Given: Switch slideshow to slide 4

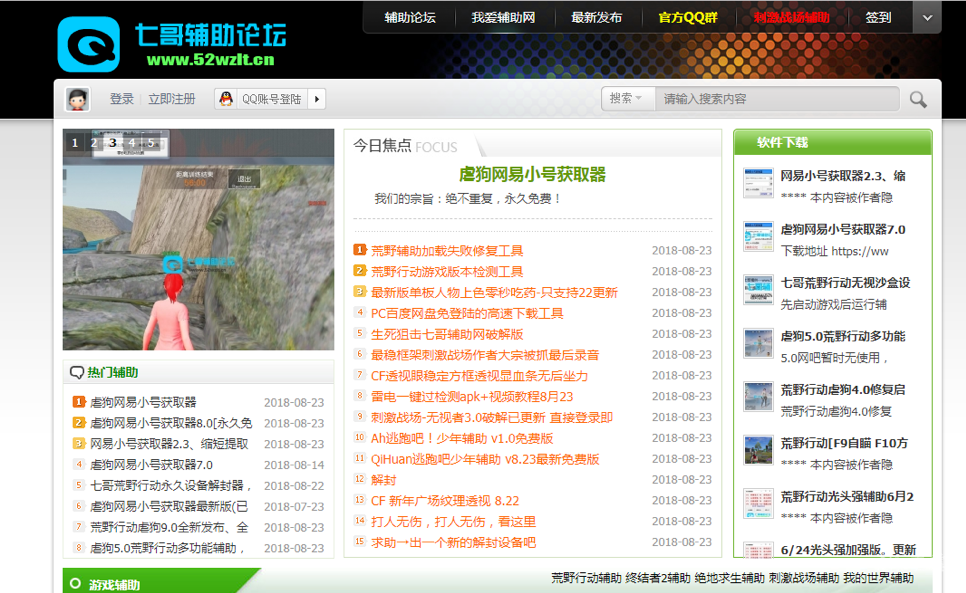Looking at the screenshot, I should (132, 143).
